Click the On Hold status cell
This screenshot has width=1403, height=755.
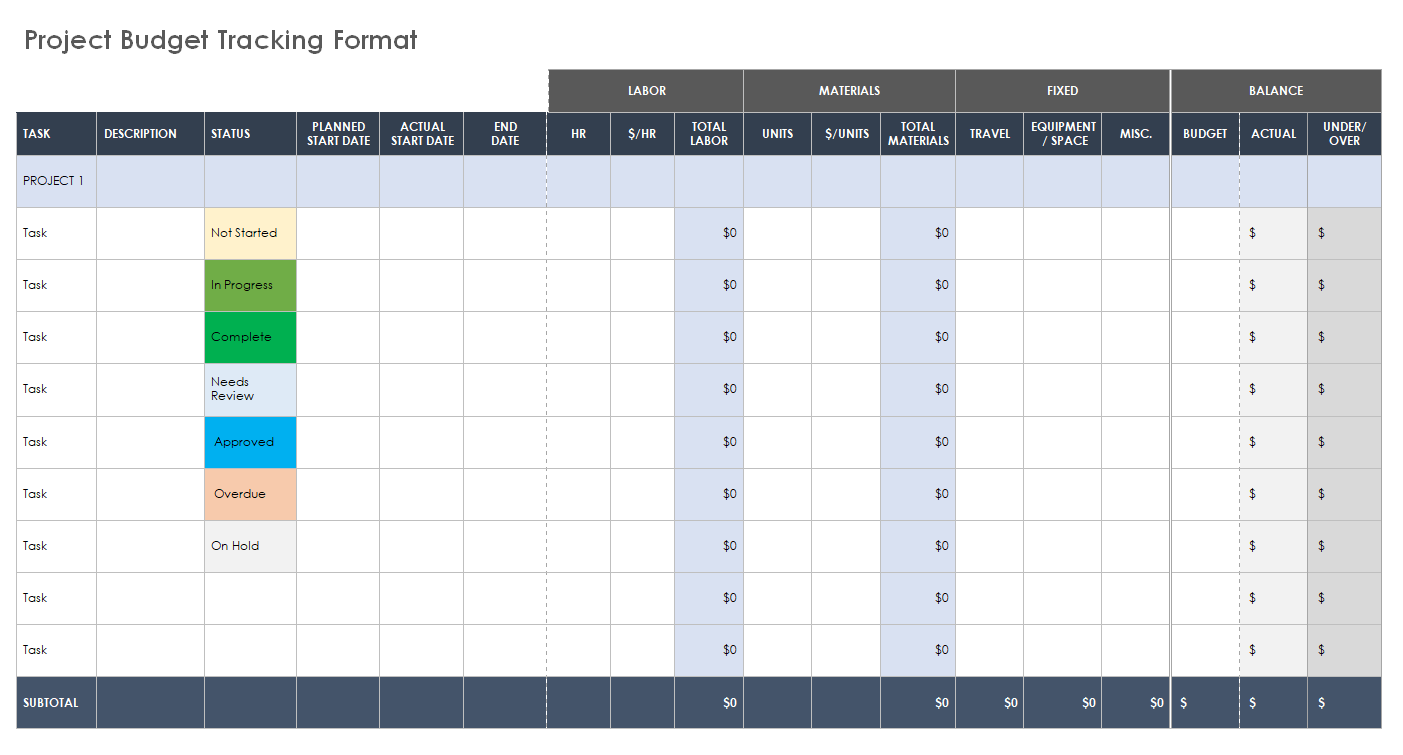pos(250,546)
